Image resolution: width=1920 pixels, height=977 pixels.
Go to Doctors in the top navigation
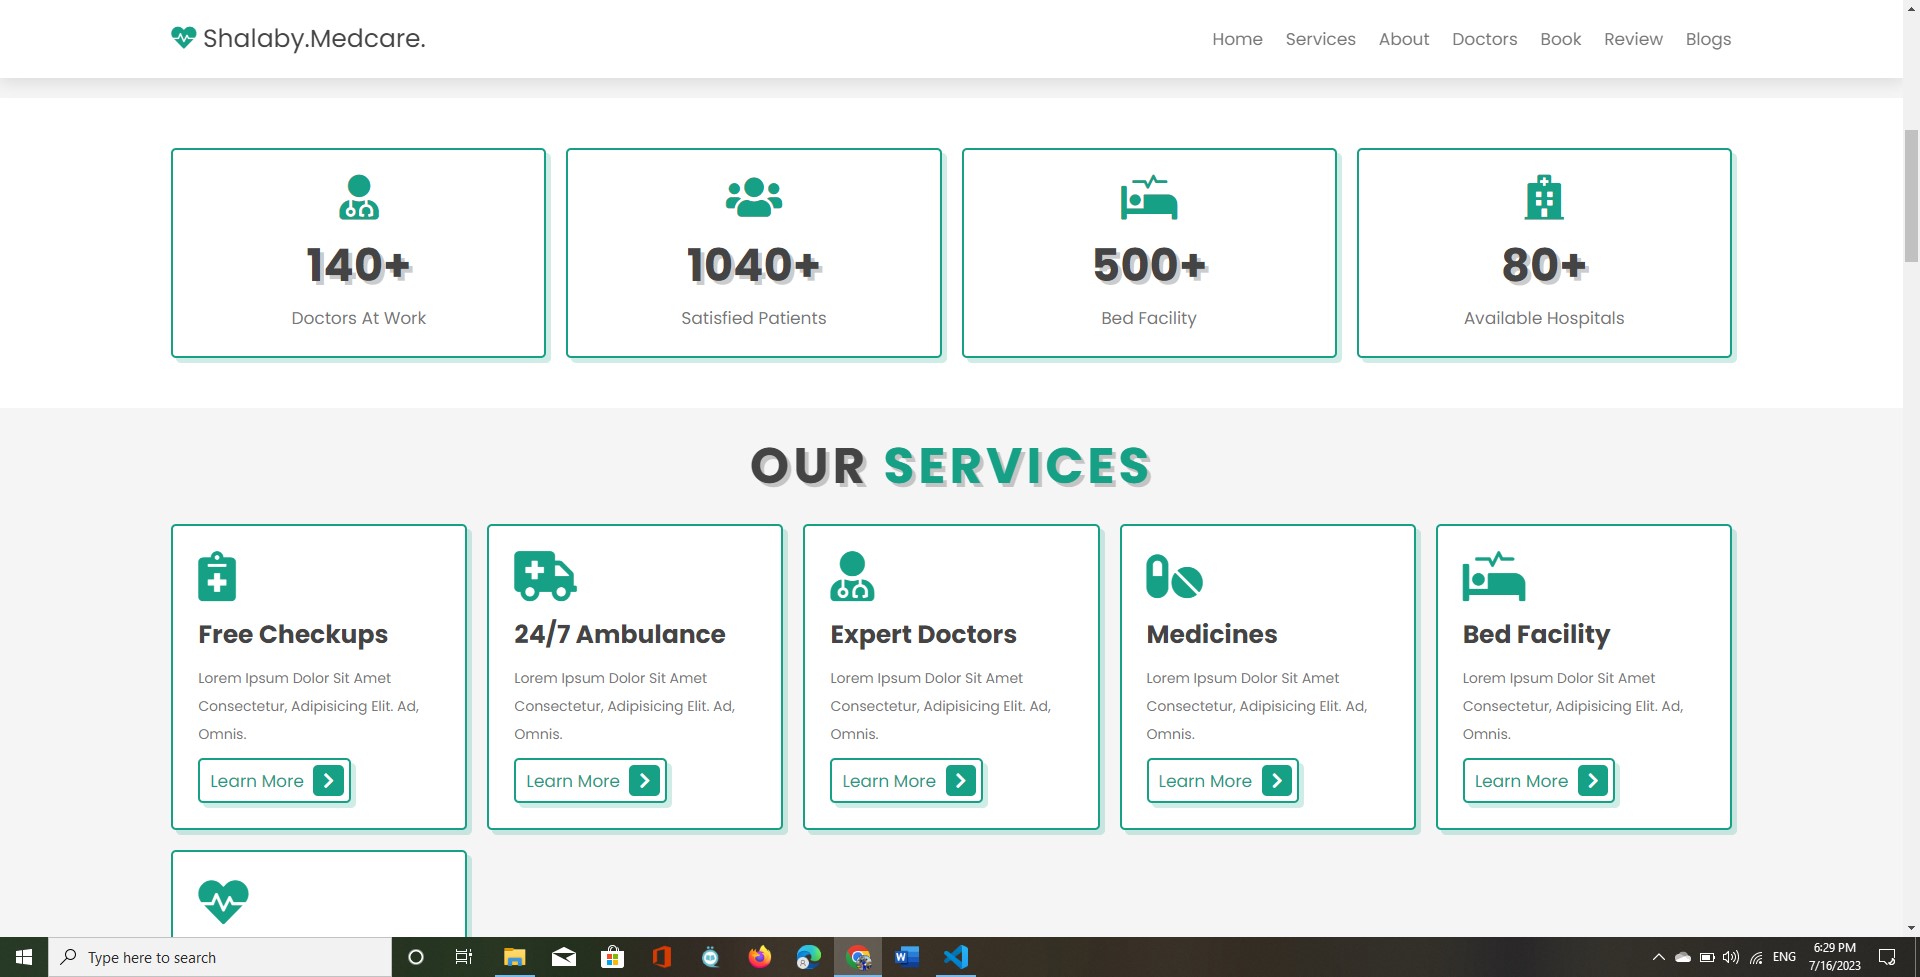pos(1484,39)
